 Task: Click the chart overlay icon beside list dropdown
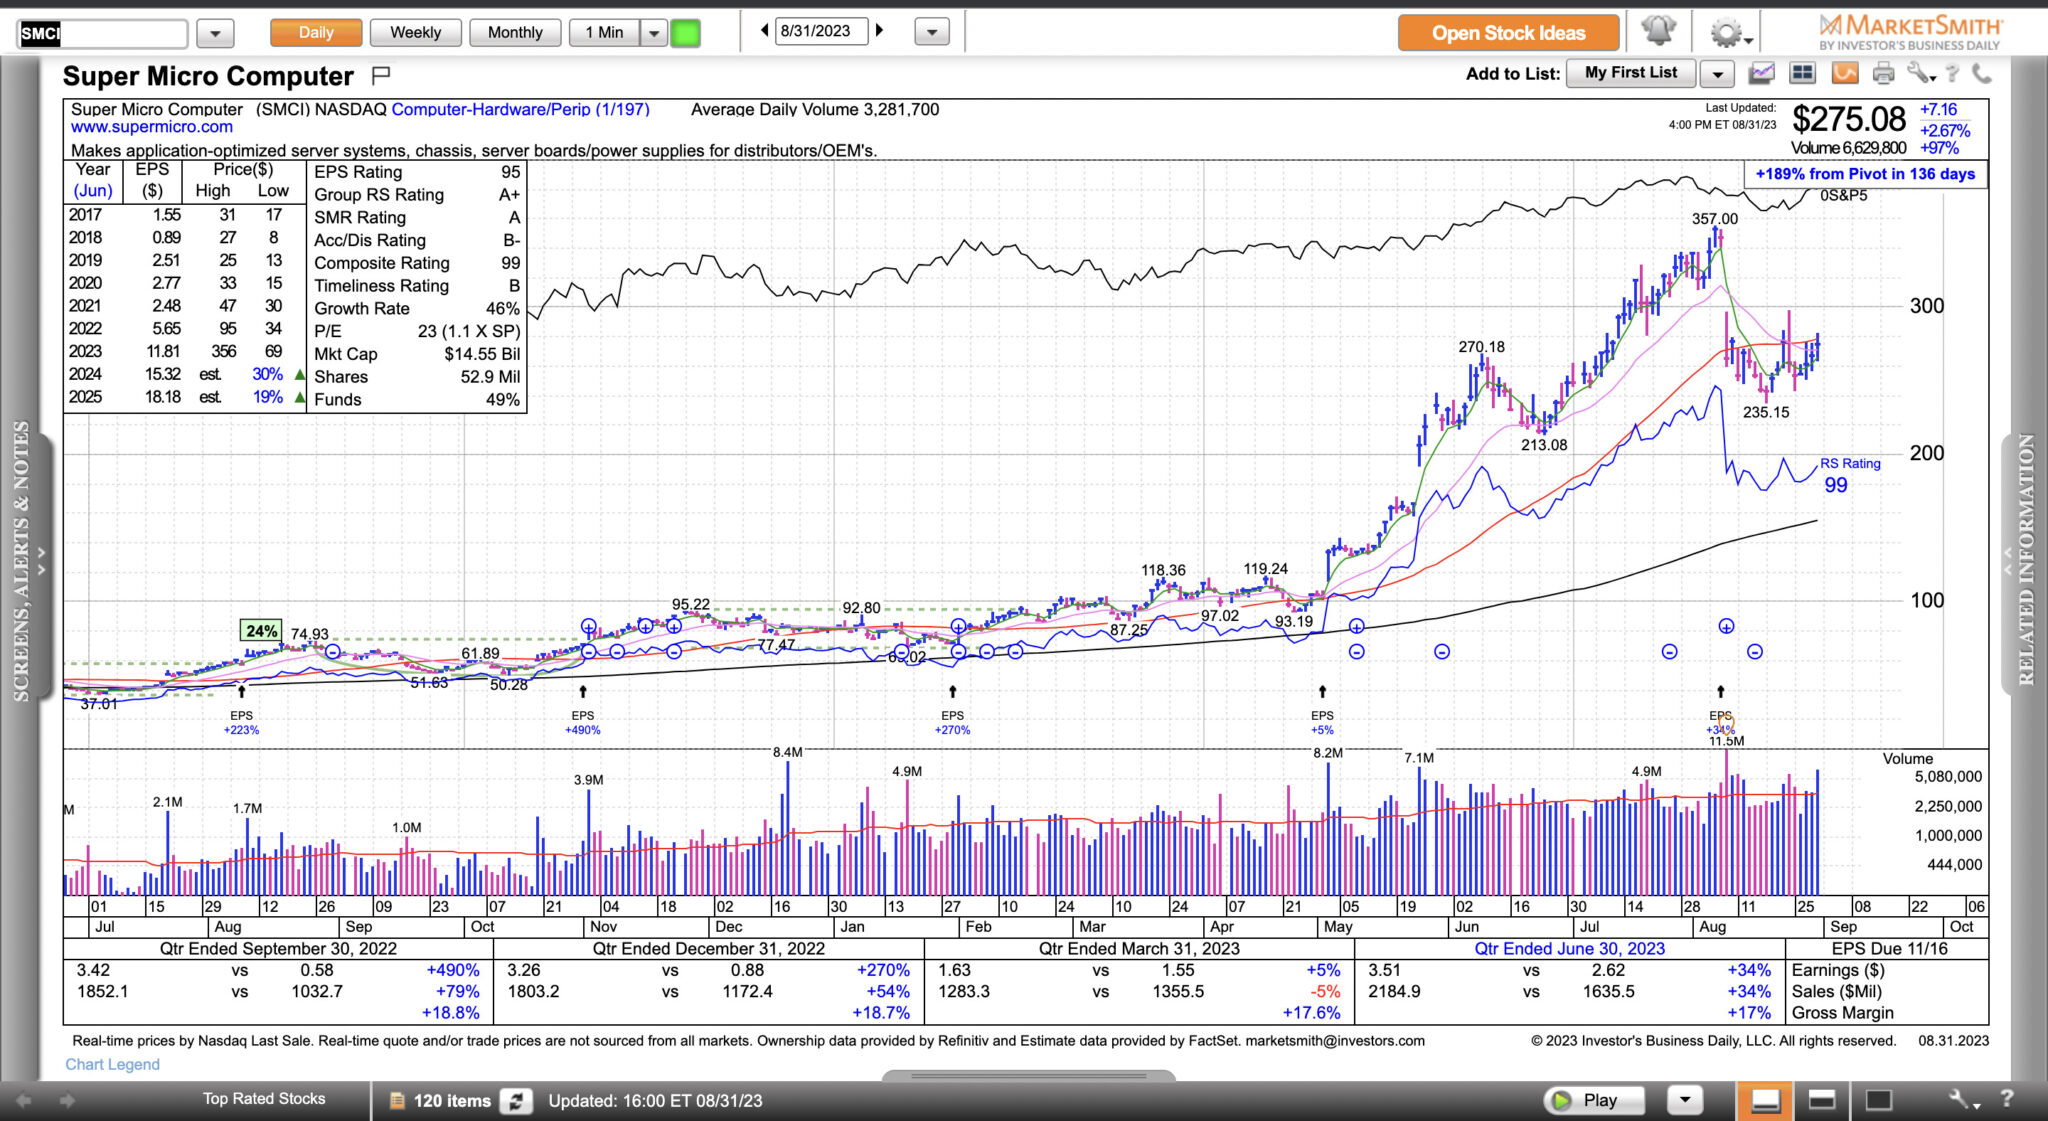click(1762, 73)
